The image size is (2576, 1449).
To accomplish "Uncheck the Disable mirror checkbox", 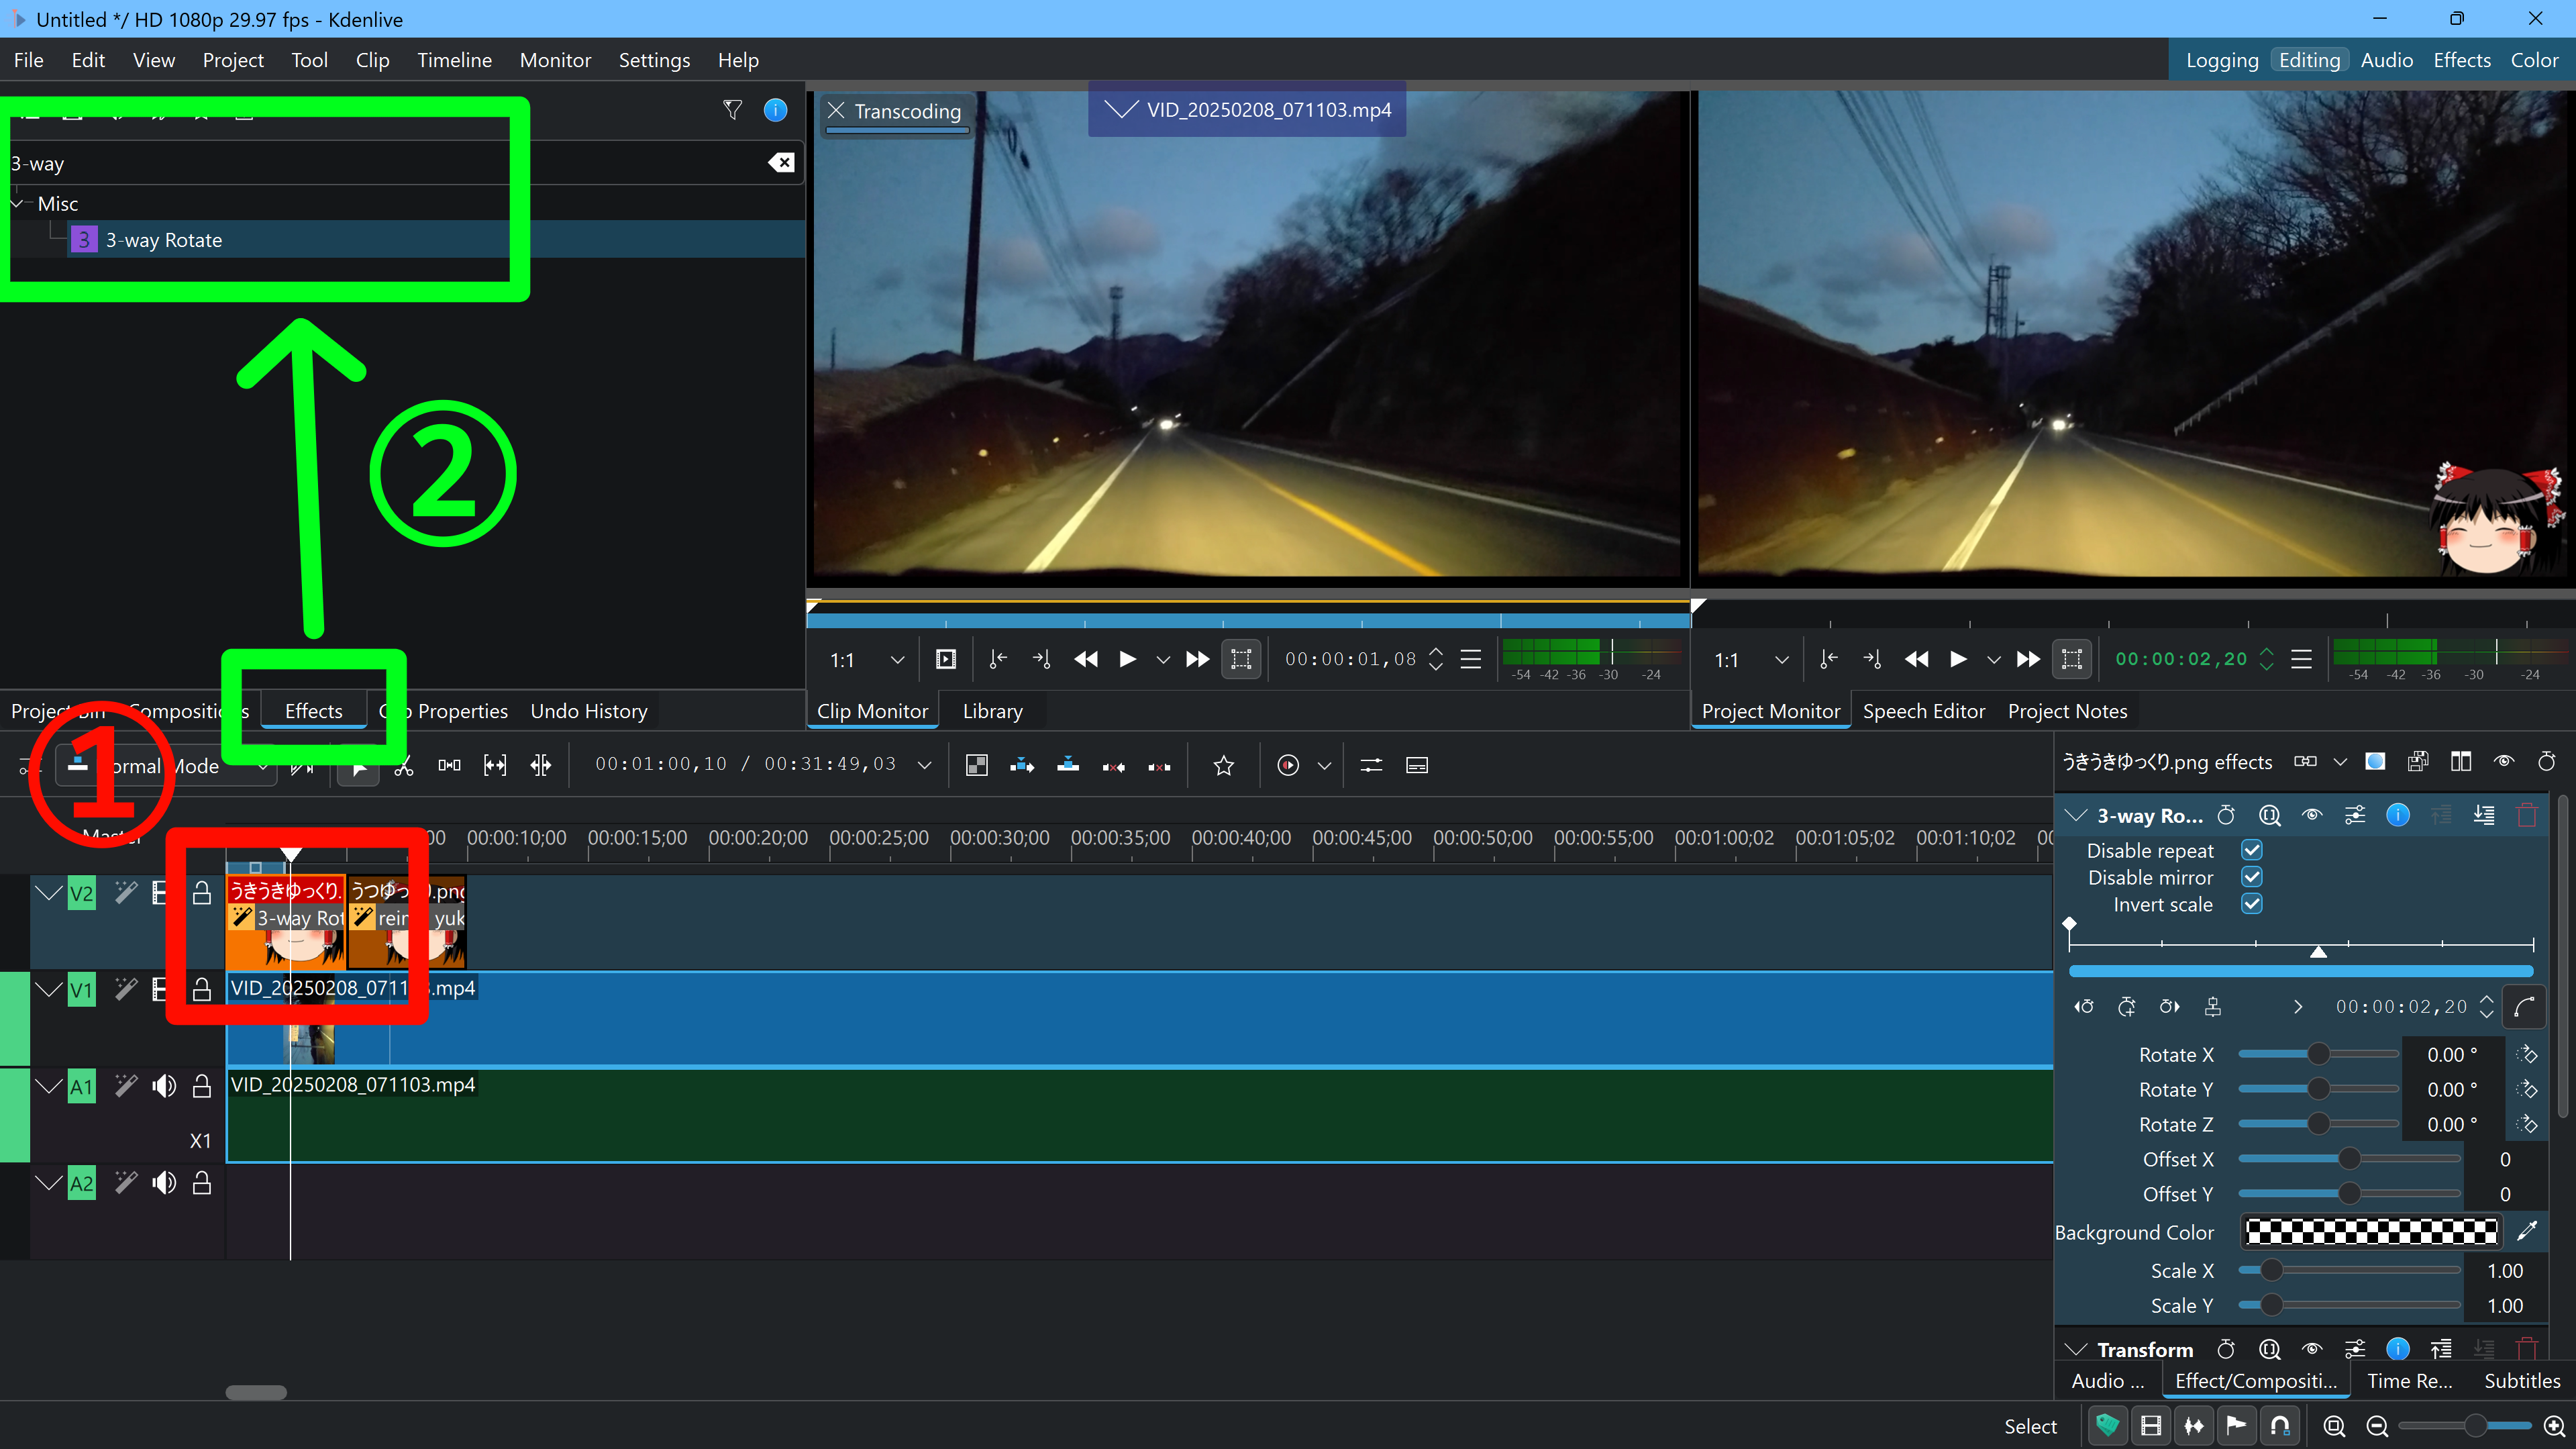I will tap(2252, 877).
